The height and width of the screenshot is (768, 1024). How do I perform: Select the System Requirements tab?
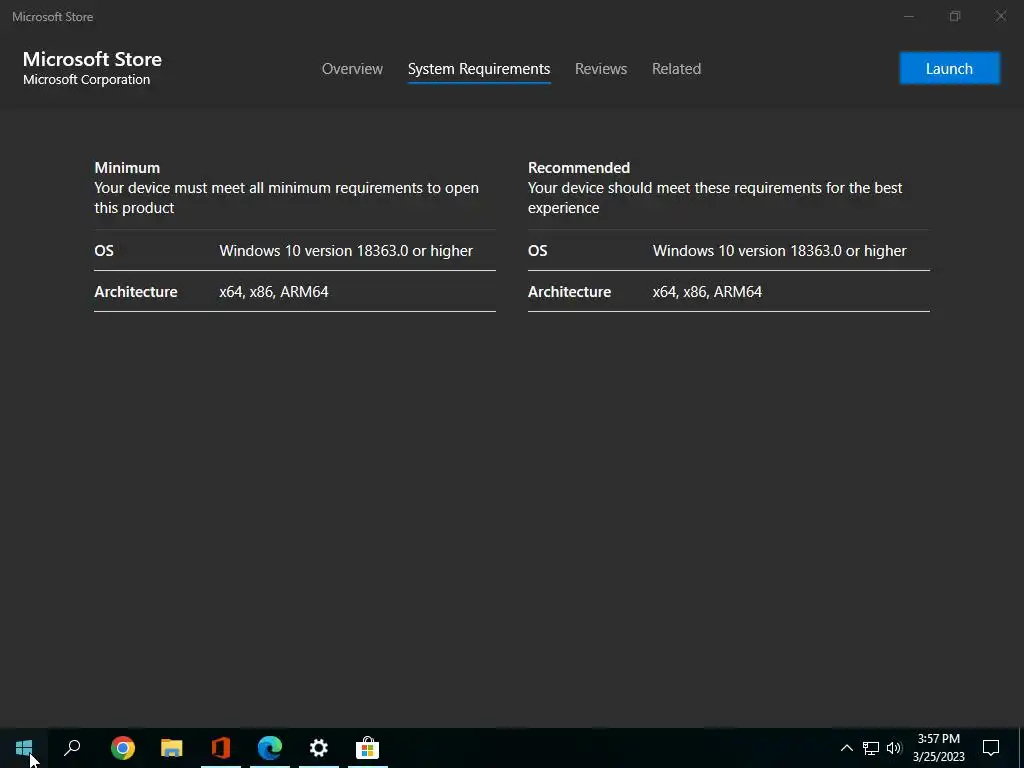479,69
